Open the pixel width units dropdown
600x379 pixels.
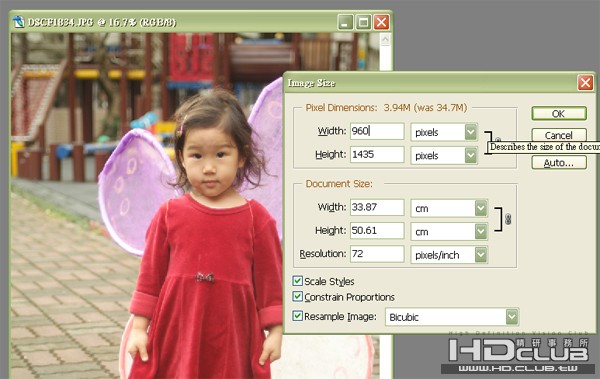(x=471, y=132)
